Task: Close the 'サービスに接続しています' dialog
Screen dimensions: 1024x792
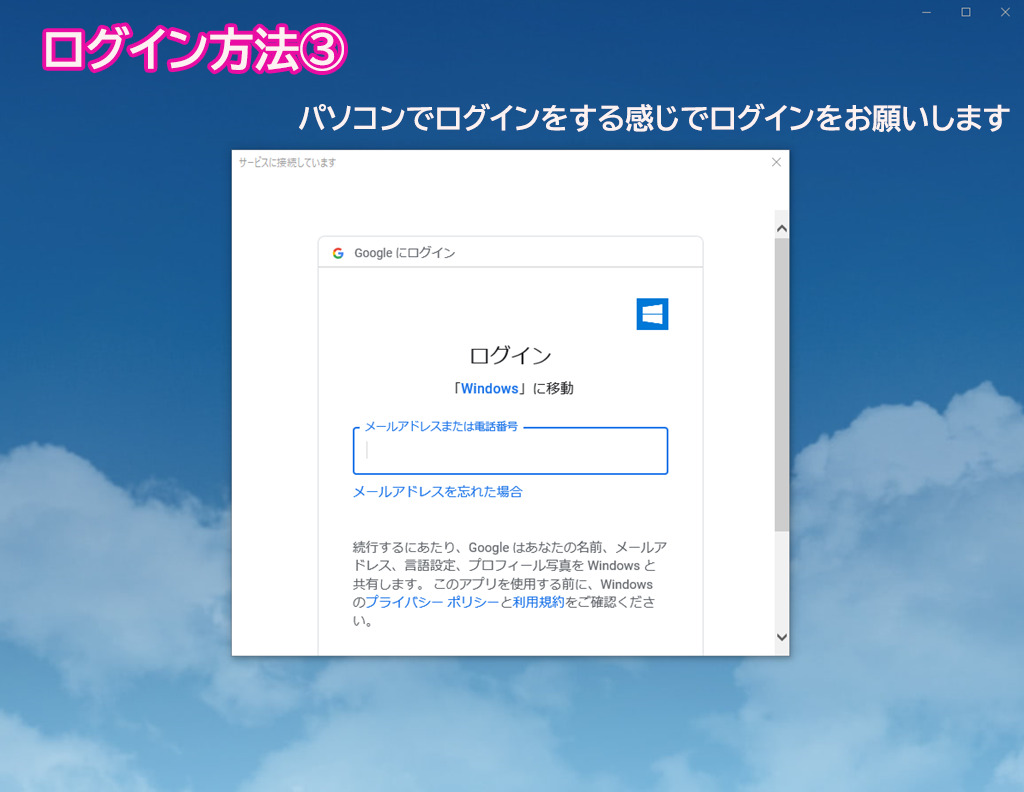Action: (x=776, y=162)
